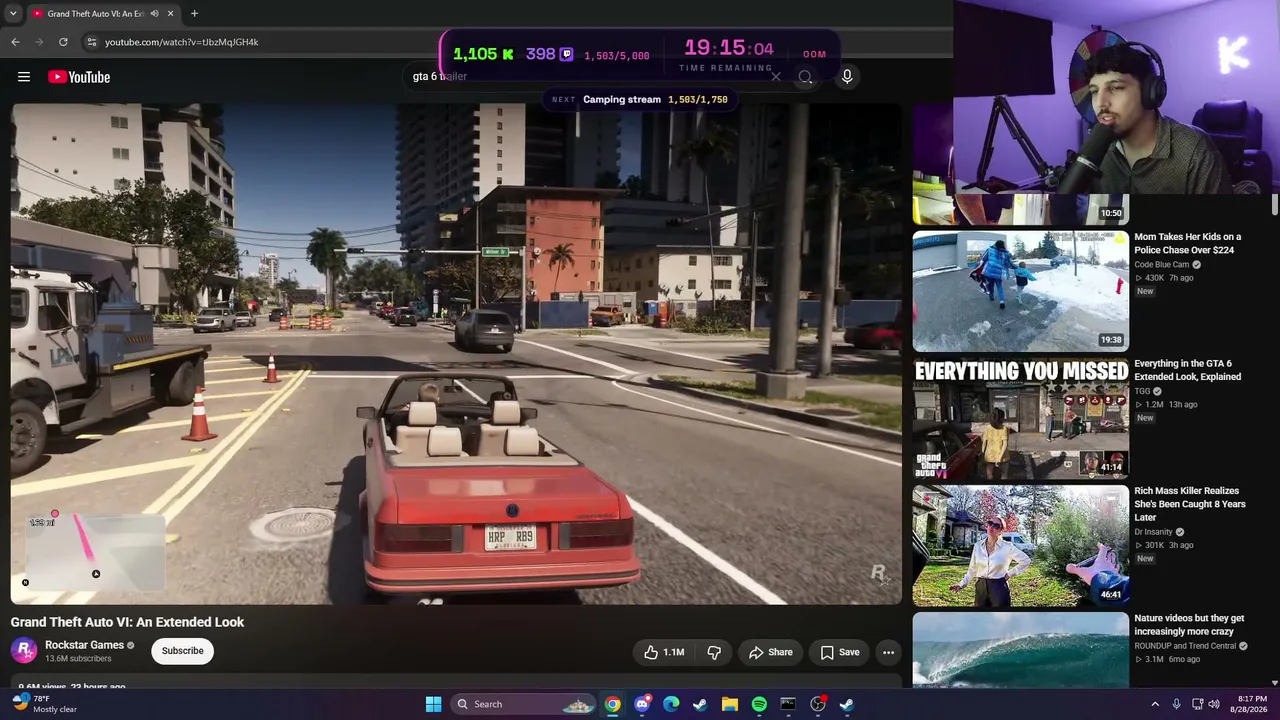The height and width of the screenshot is (720, 1280).
Task: Open a new browser tab with plus button
Action: tap(194, 13)
